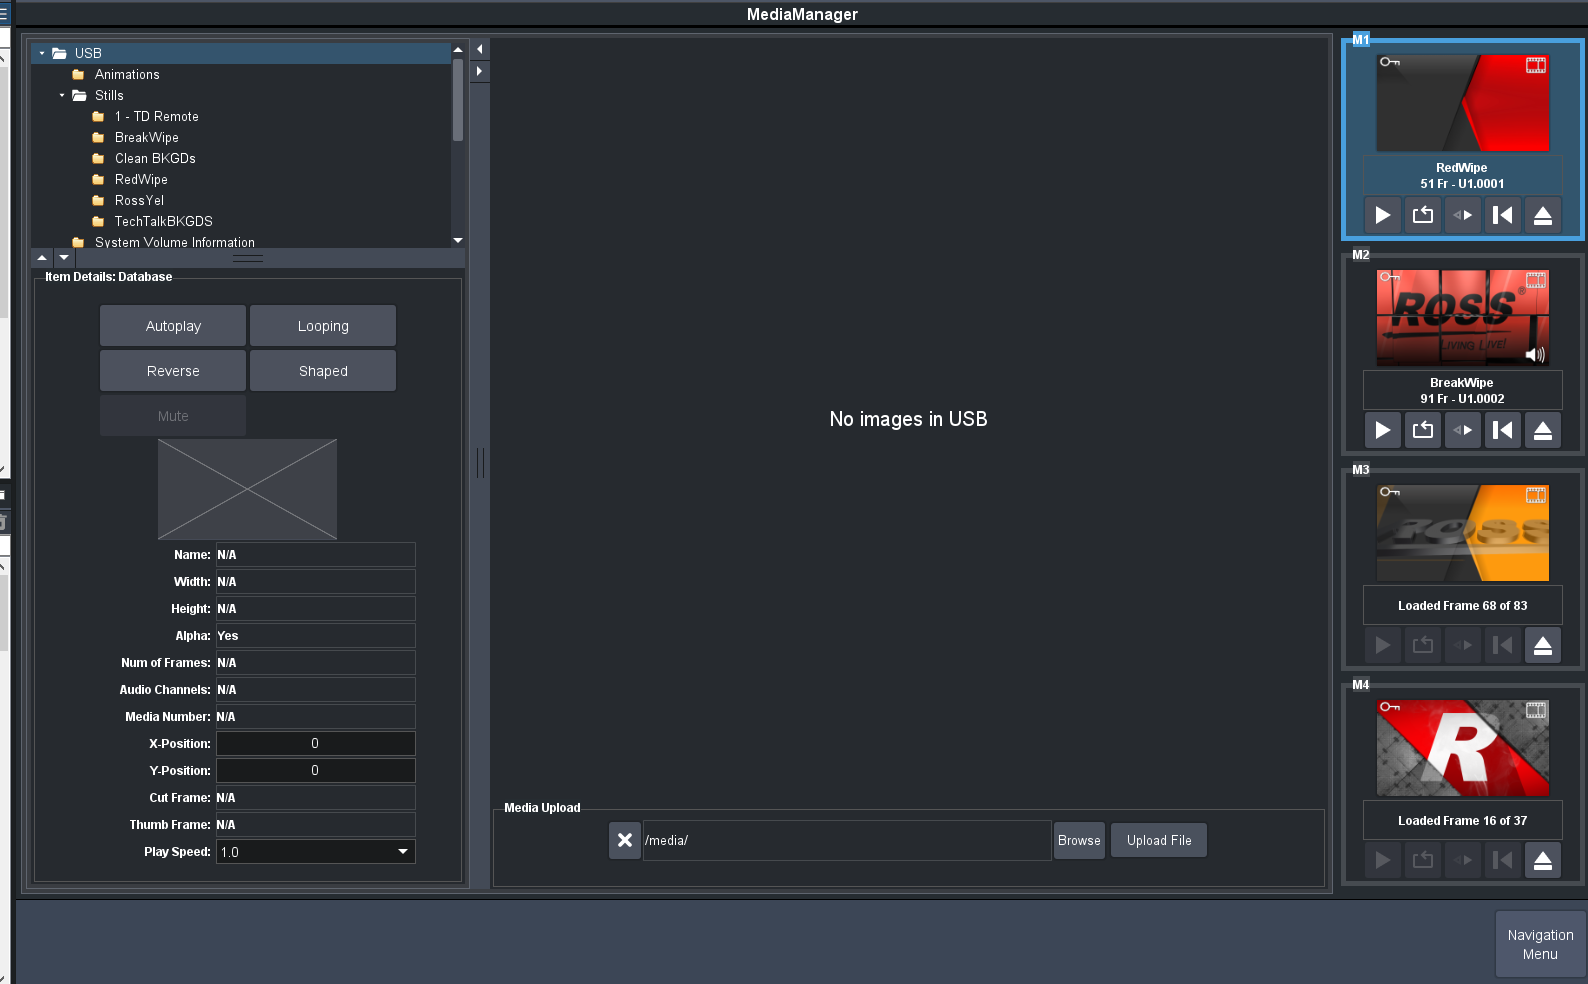This screenshot has width=1588, height=984.
Task: Browse for a media file
Action: [x=1079, y=840]
